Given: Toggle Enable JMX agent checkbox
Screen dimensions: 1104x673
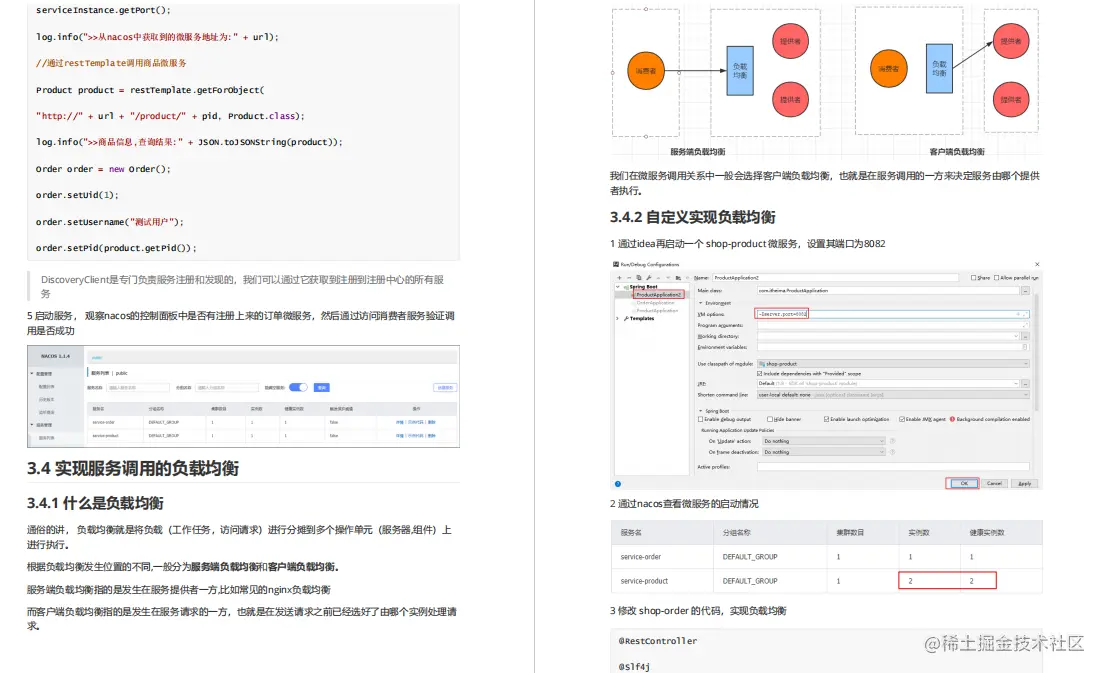Looking at the screenshot, I should pyautogui.click(x=902, y=420).
